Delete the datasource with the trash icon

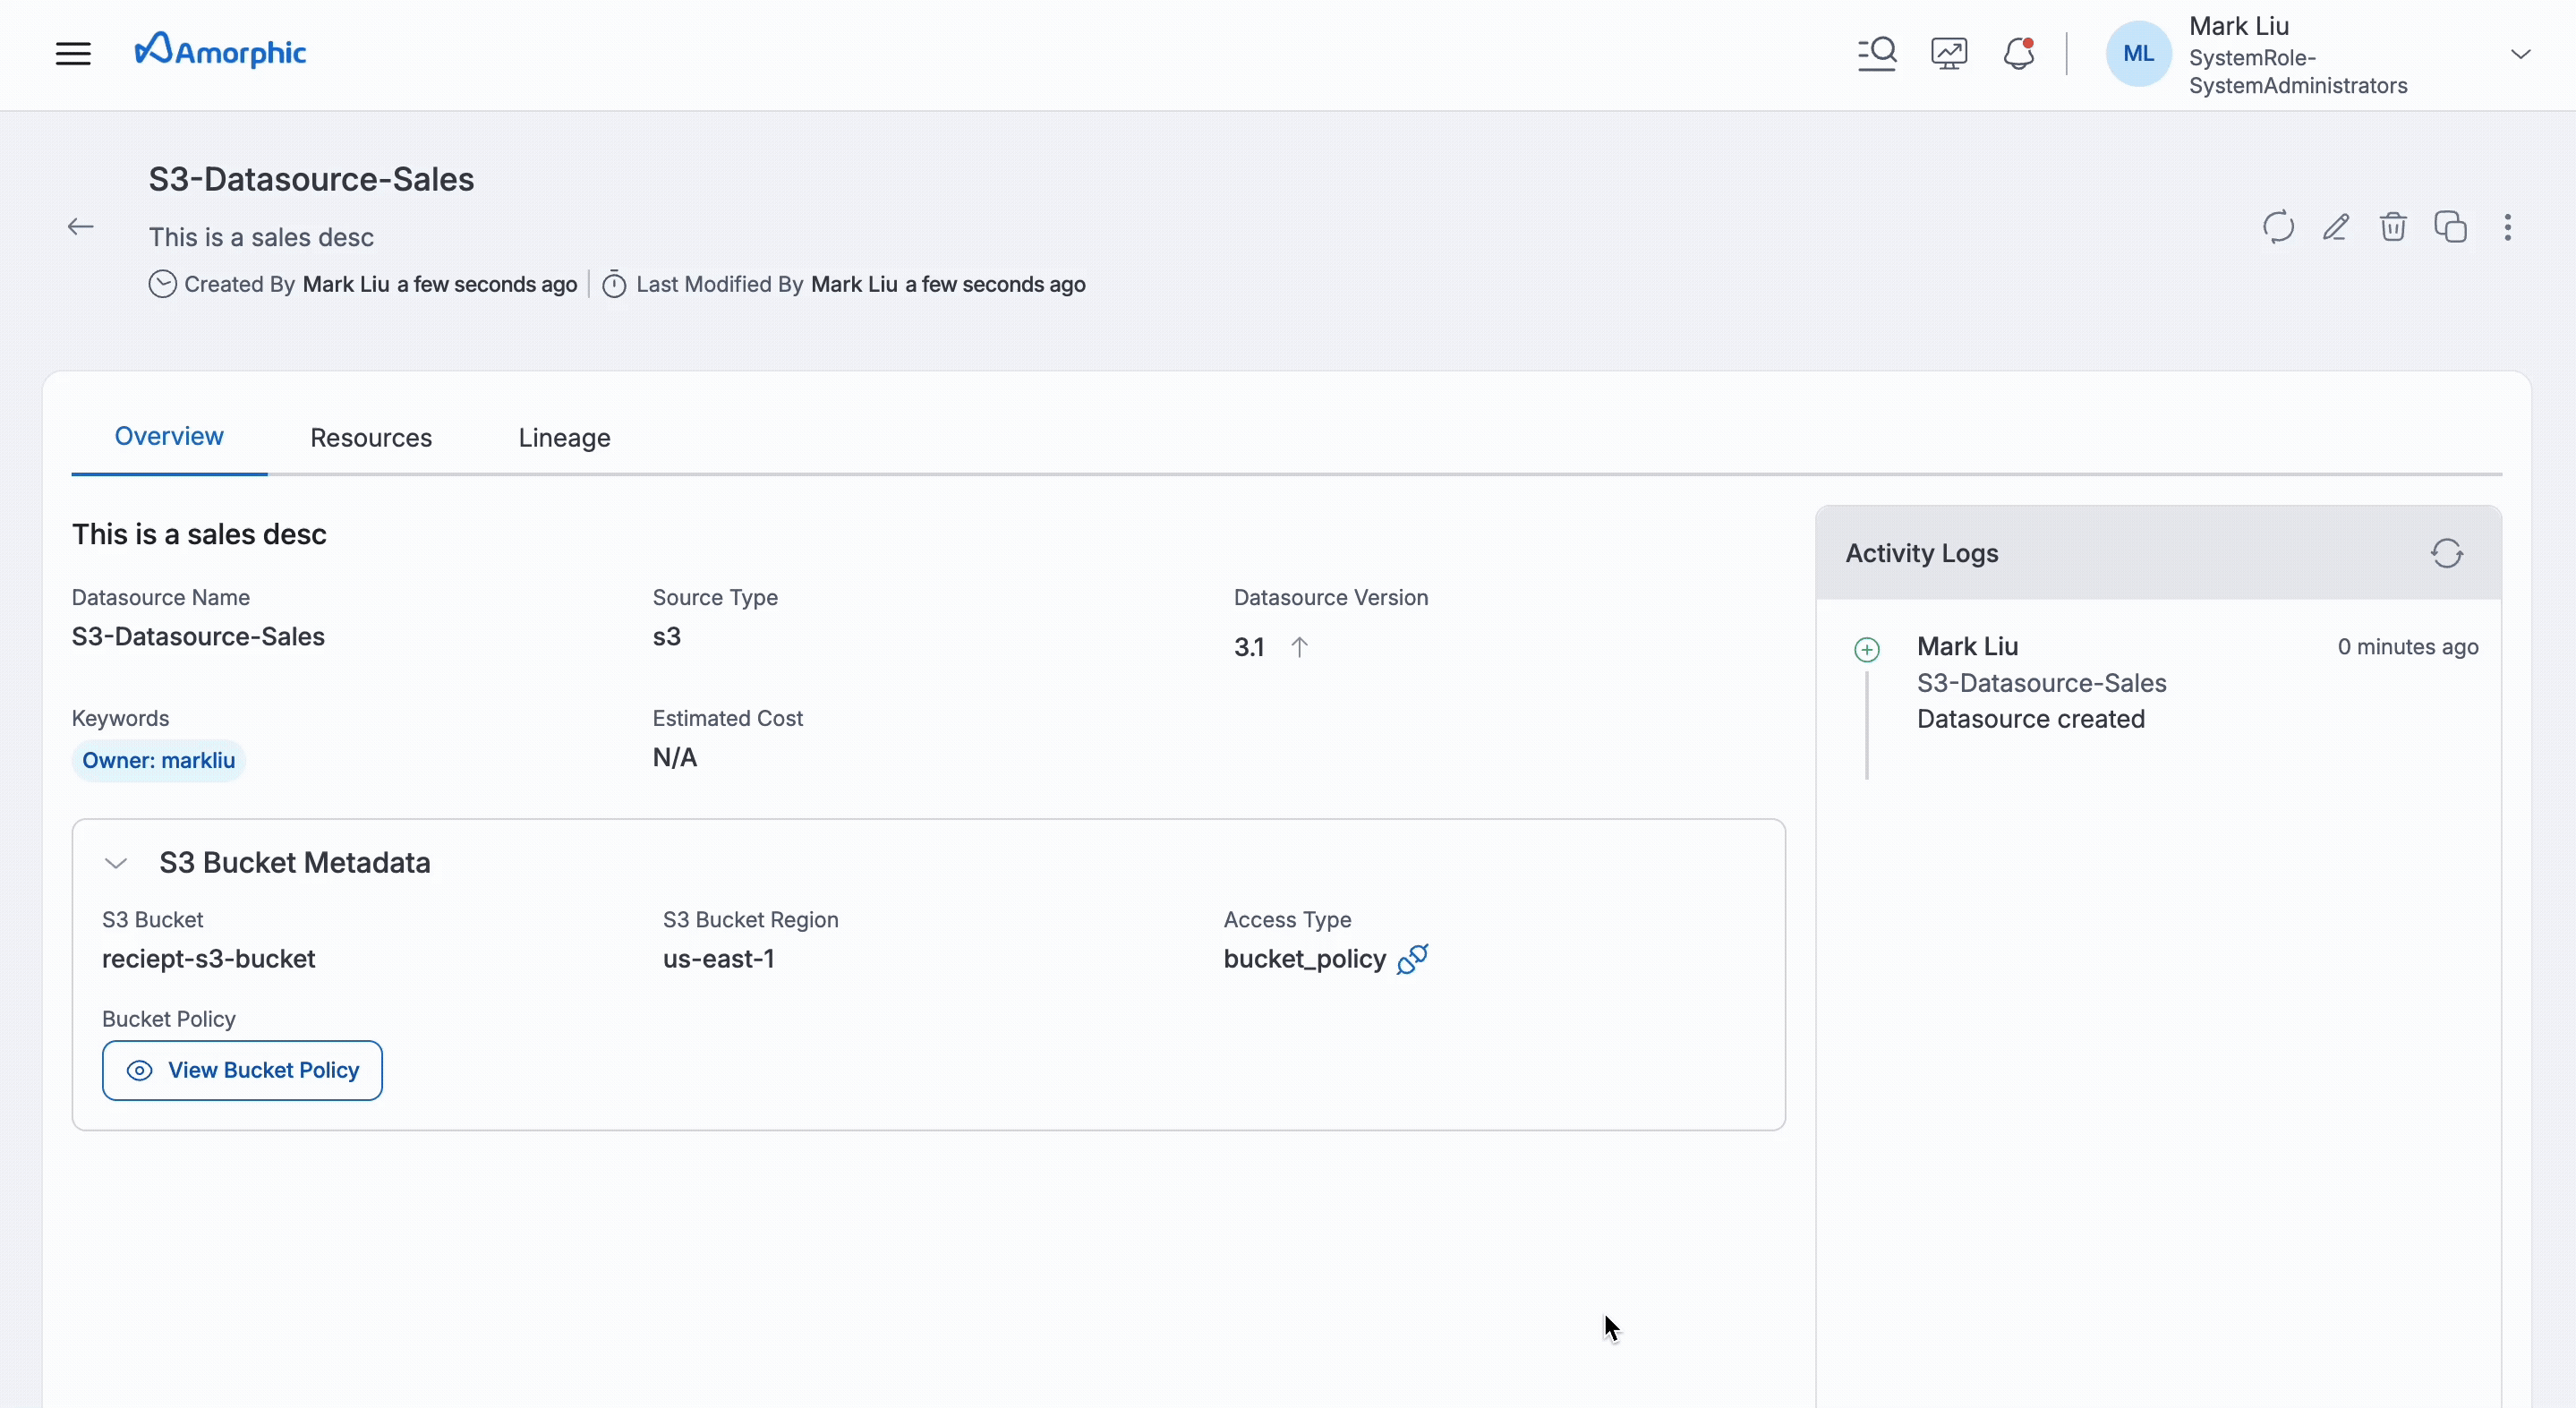[2393, 227]
